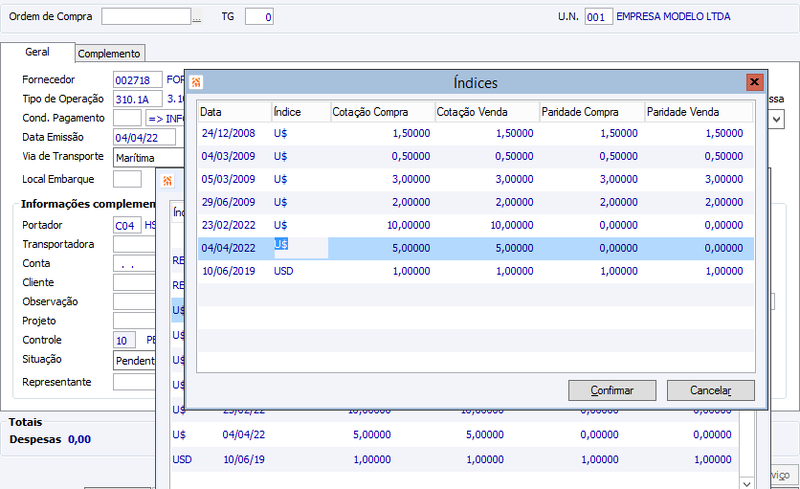Click the orange icon of background window
The height and width of the screenshot is (489, 800).
coord(167,181)
